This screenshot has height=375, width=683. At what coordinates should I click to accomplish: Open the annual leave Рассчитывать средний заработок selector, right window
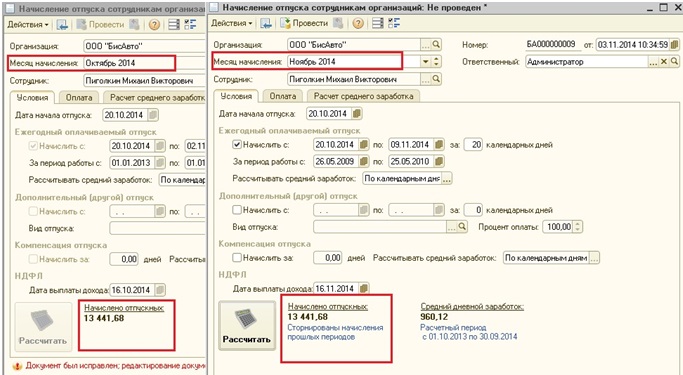(446, 178)
